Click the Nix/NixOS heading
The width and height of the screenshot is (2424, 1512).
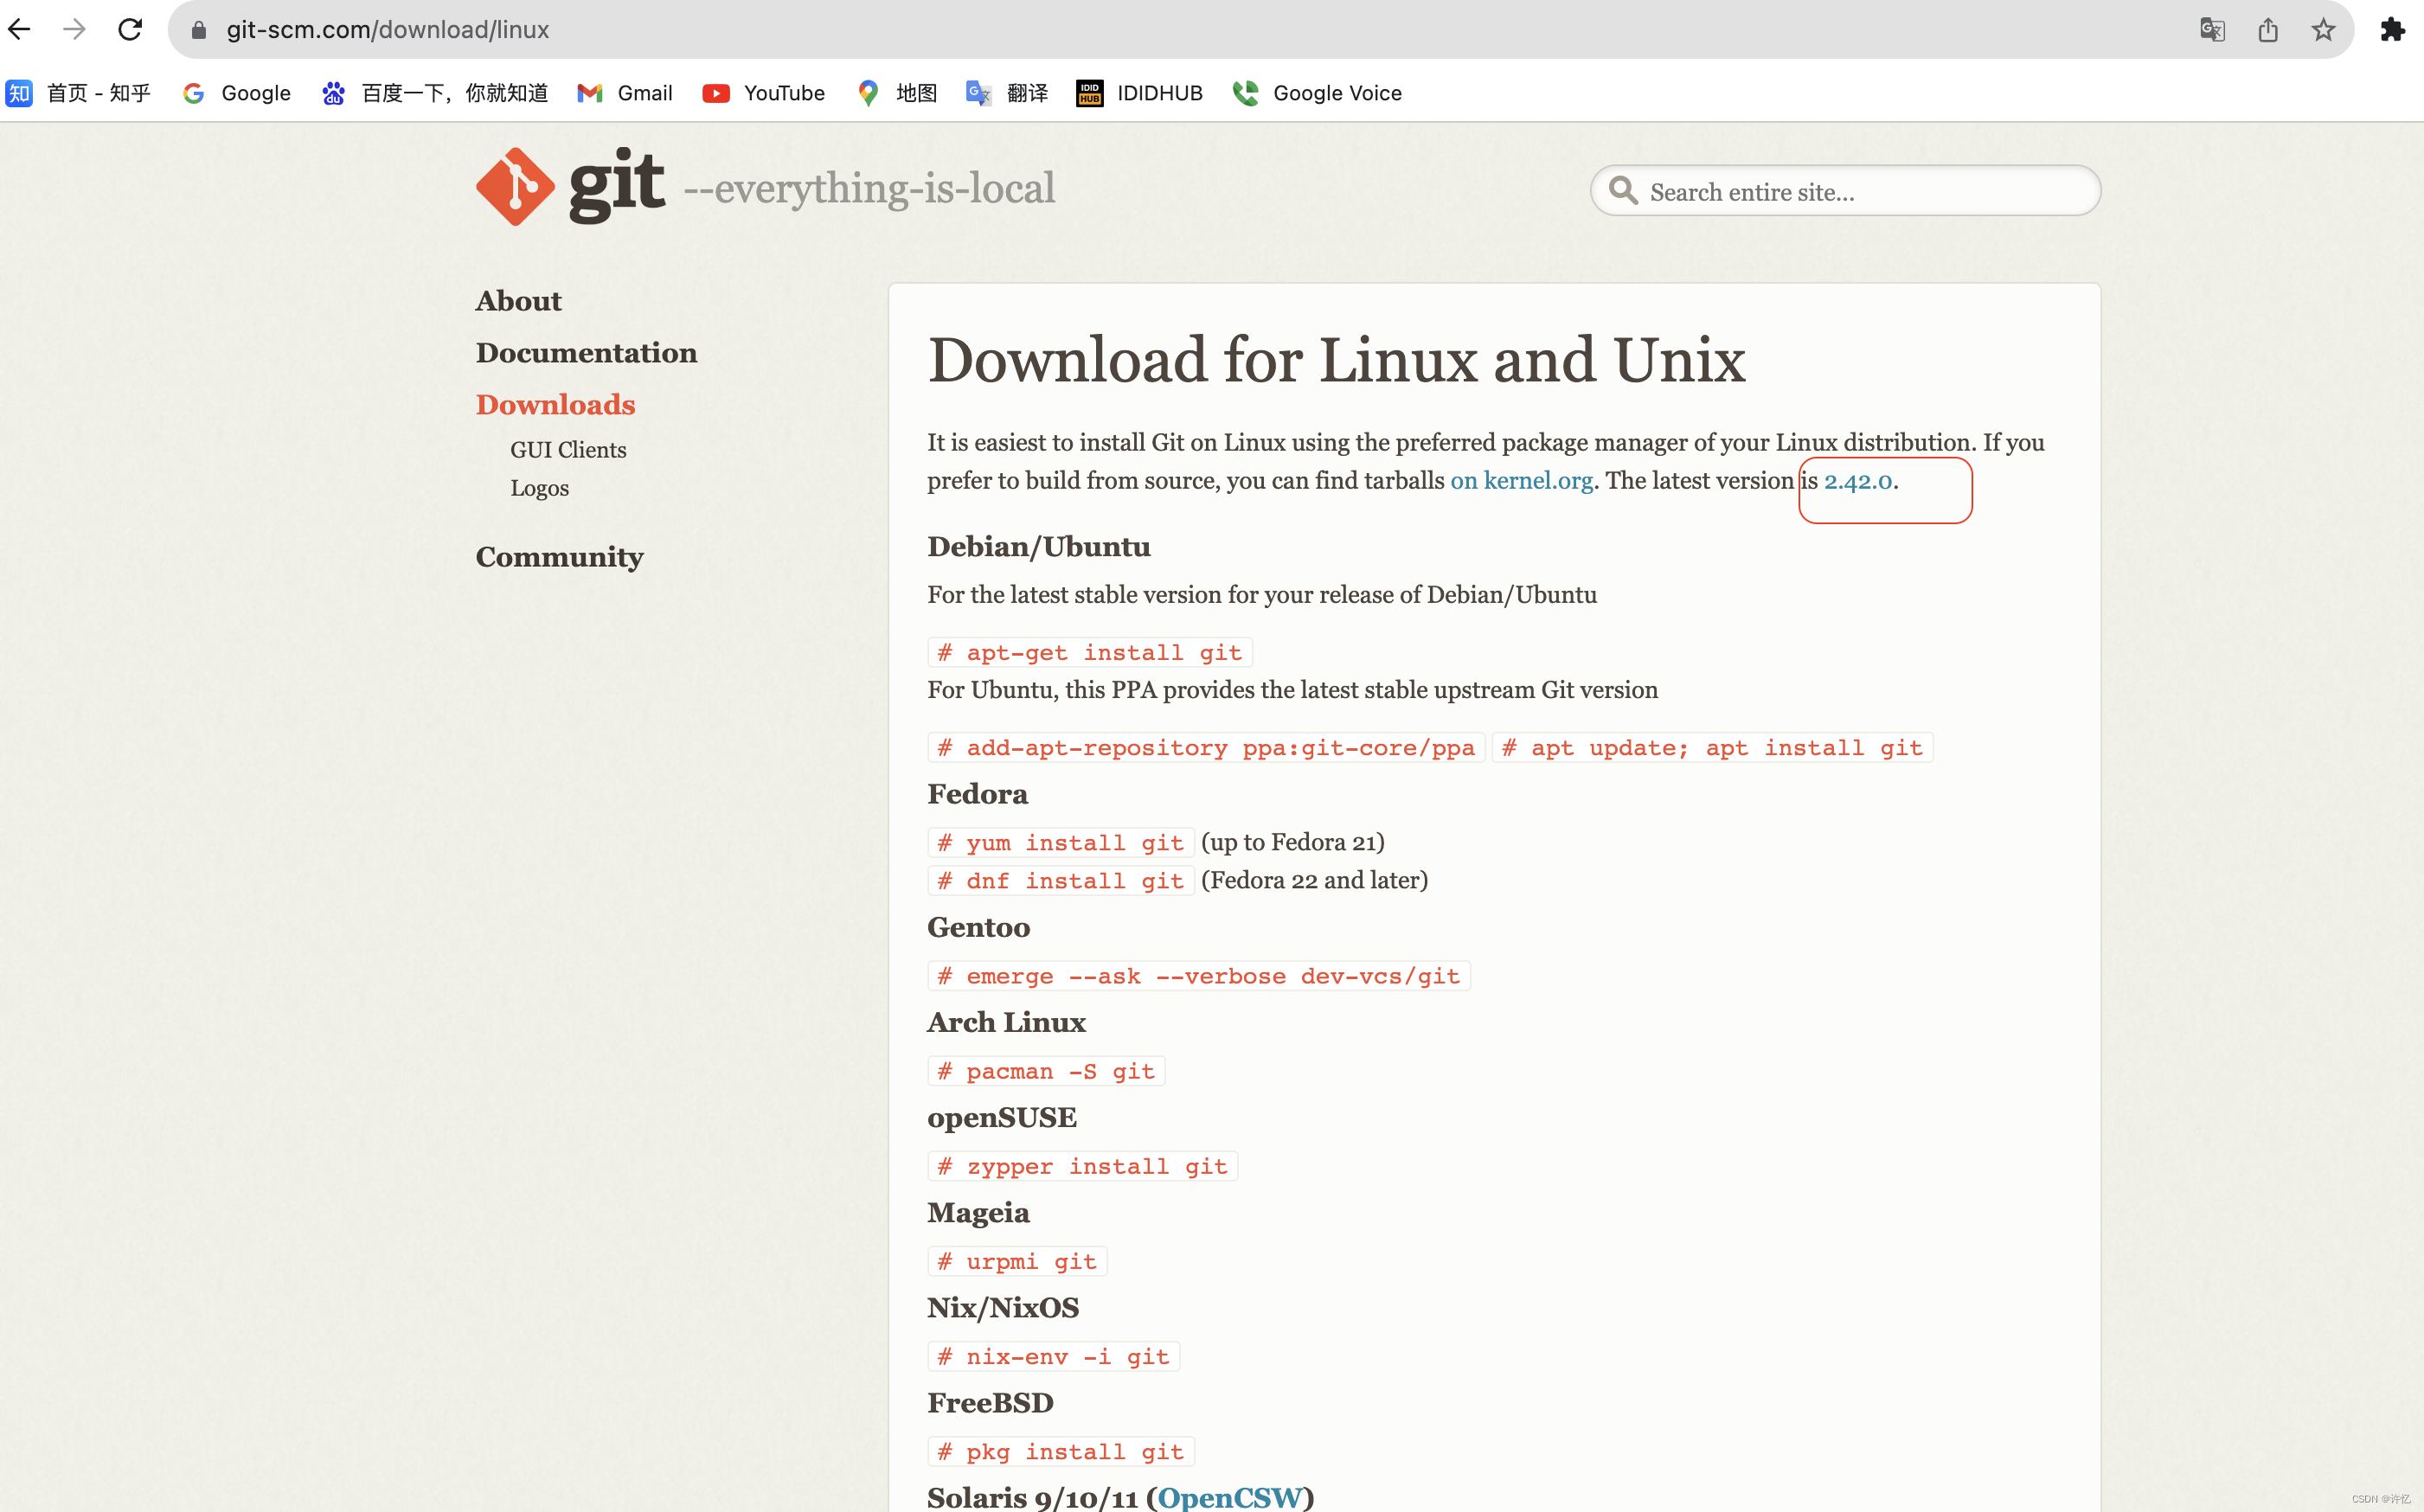(x=1003, y=1308)
